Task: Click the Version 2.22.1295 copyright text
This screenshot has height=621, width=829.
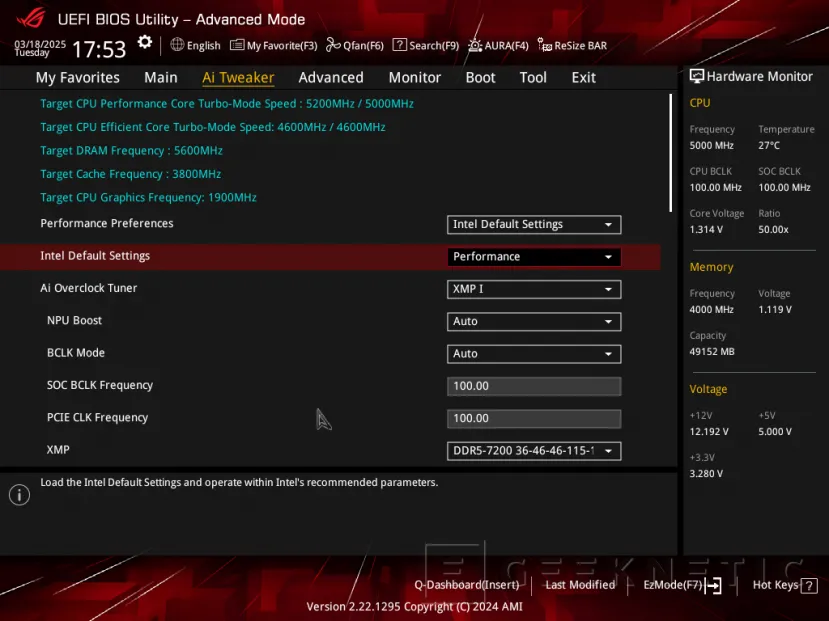Action: pyautogui.click(x=414, y=606)
